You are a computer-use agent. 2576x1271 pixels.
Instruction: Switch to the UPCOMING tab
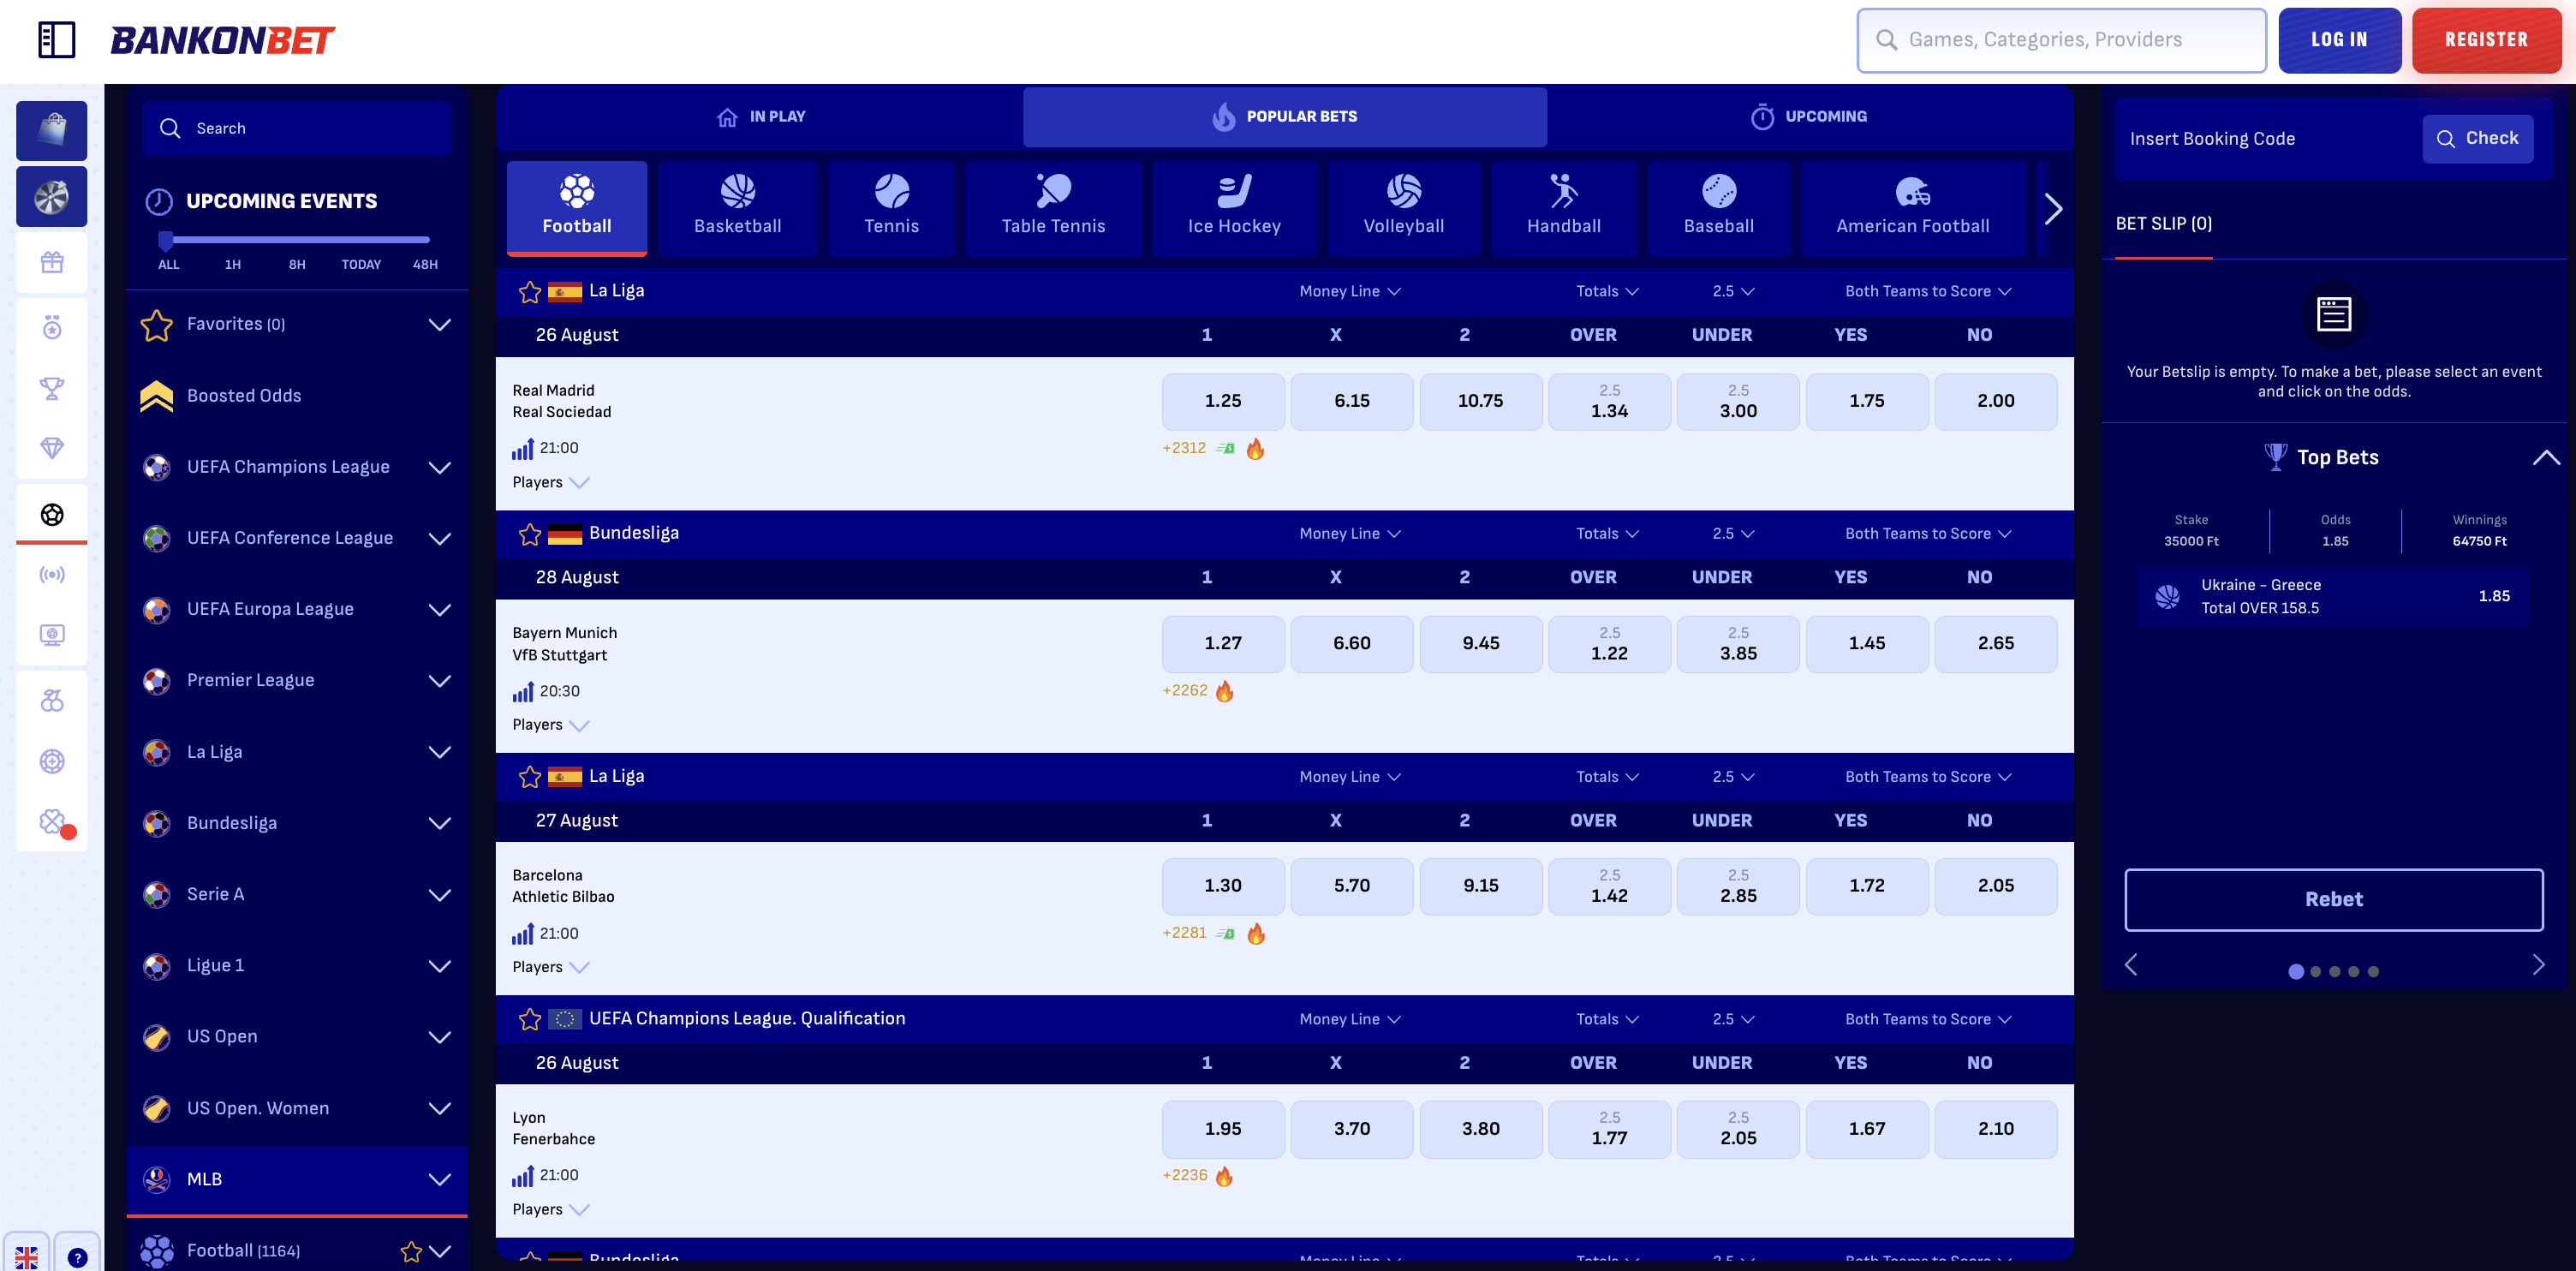[x=1809, y=116]
